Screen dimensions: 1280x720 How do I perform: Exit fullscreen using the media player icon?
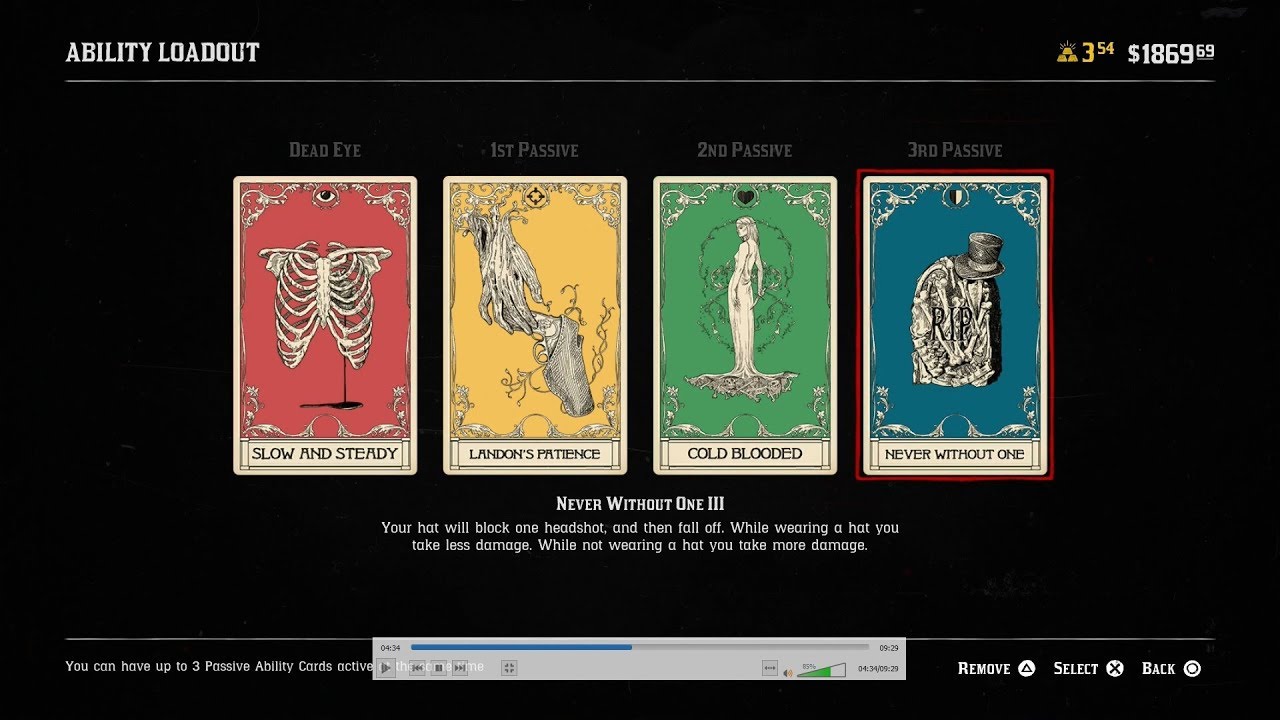point(509,668)
